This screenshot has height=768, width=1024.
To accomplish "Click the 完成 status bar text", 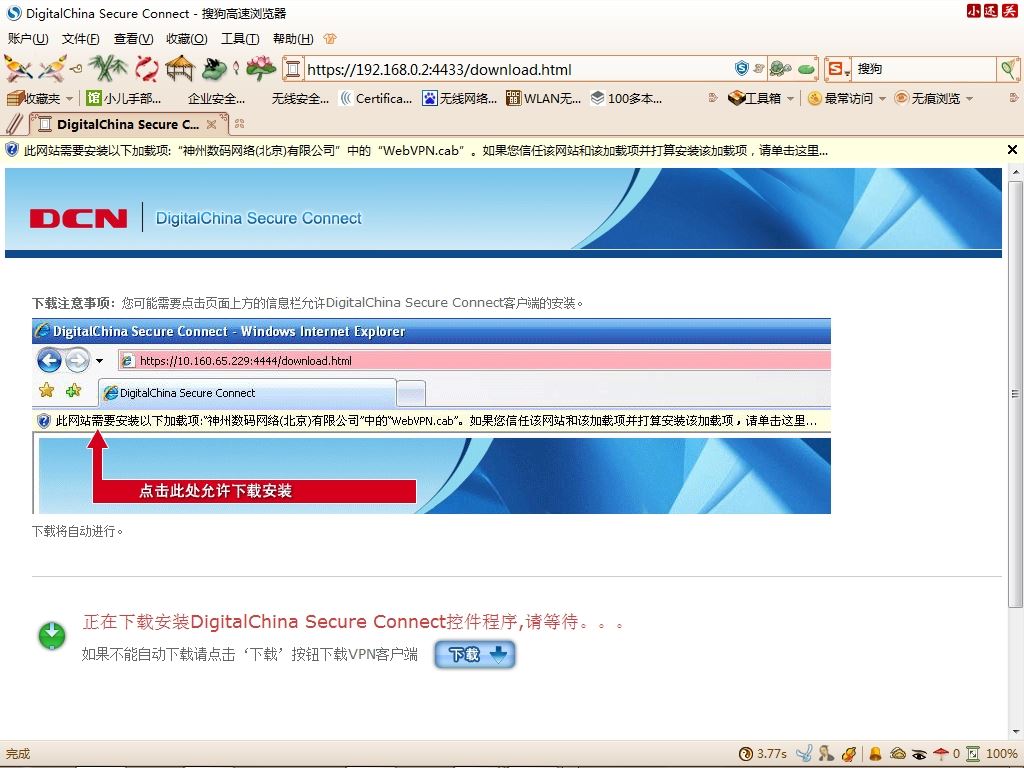I will [18, 754].
